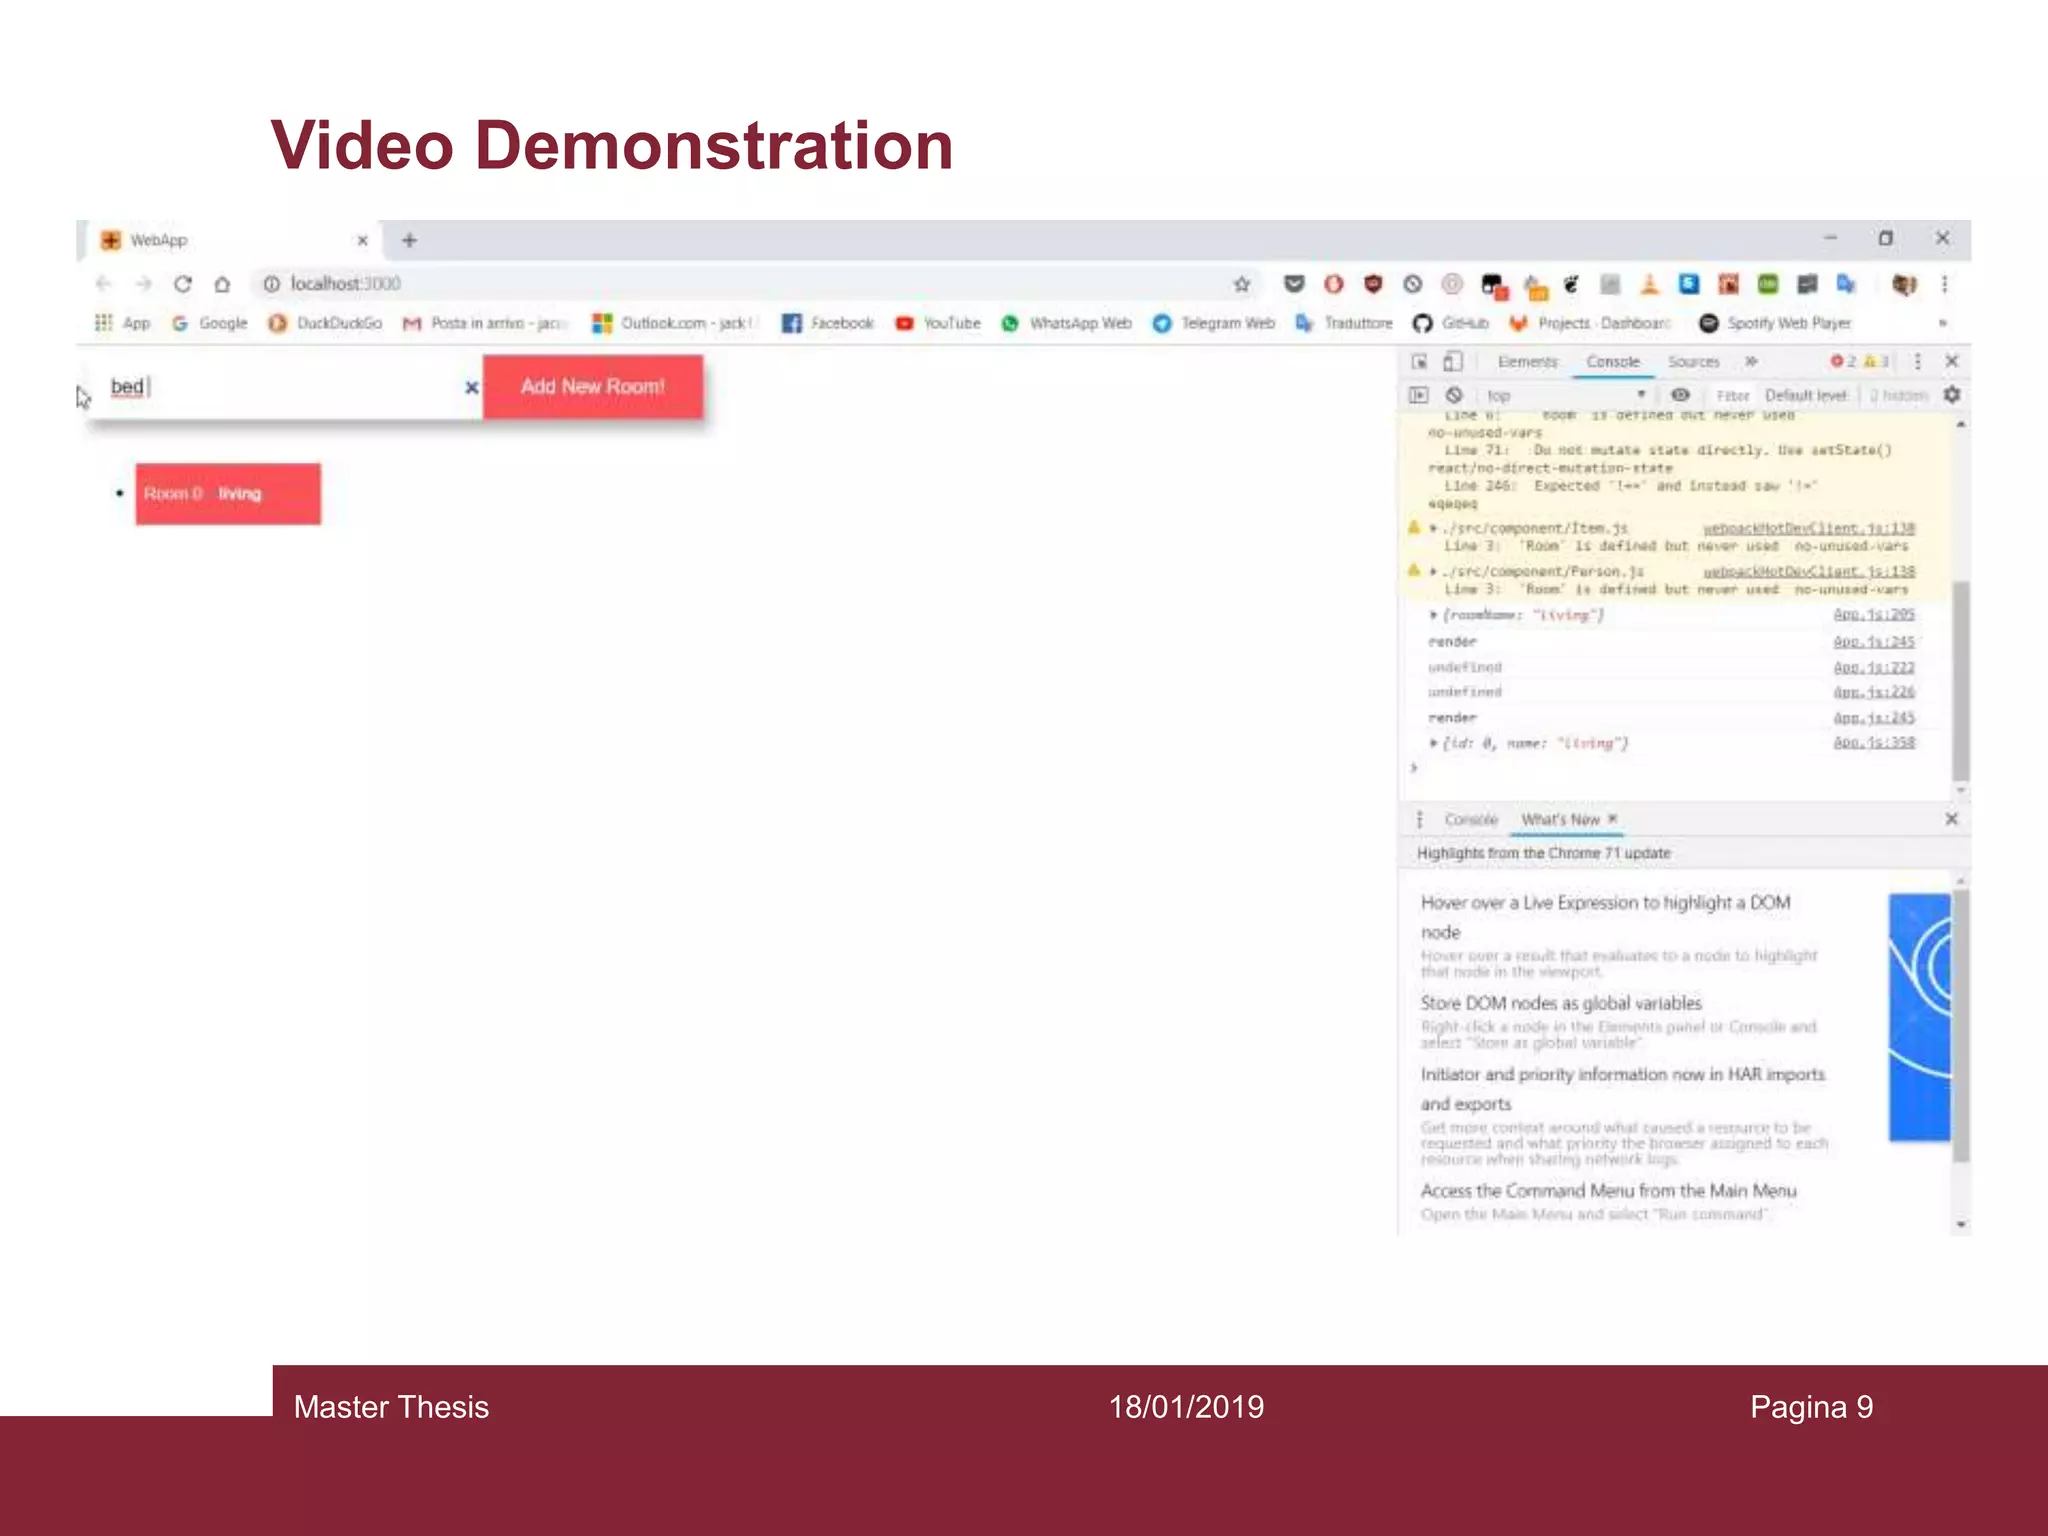Toggle the DevTools device toolbar icon
2048x1536 pixels.
[1453, 362]
